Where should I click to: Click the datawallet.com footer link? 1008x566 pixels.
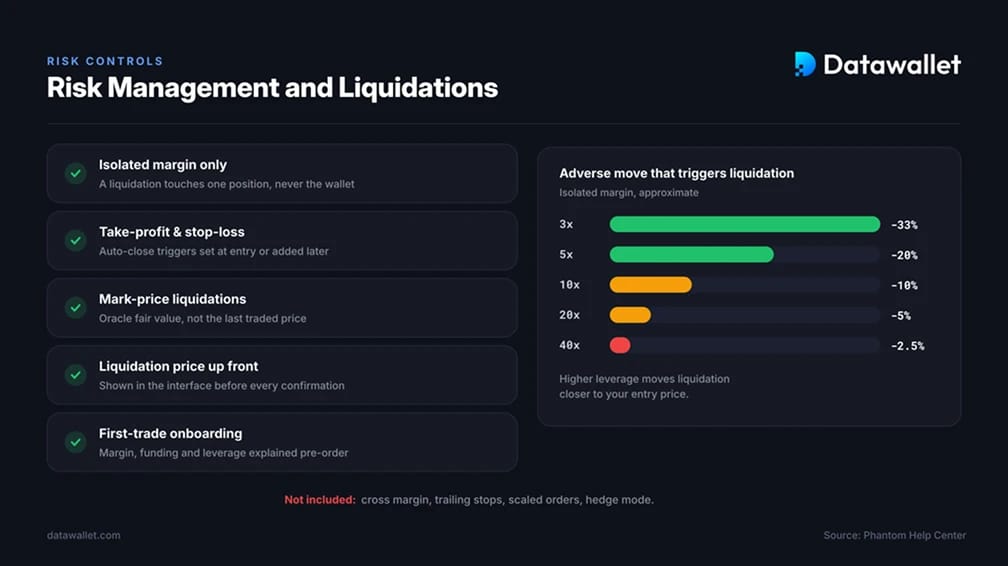tap(84, 535)
